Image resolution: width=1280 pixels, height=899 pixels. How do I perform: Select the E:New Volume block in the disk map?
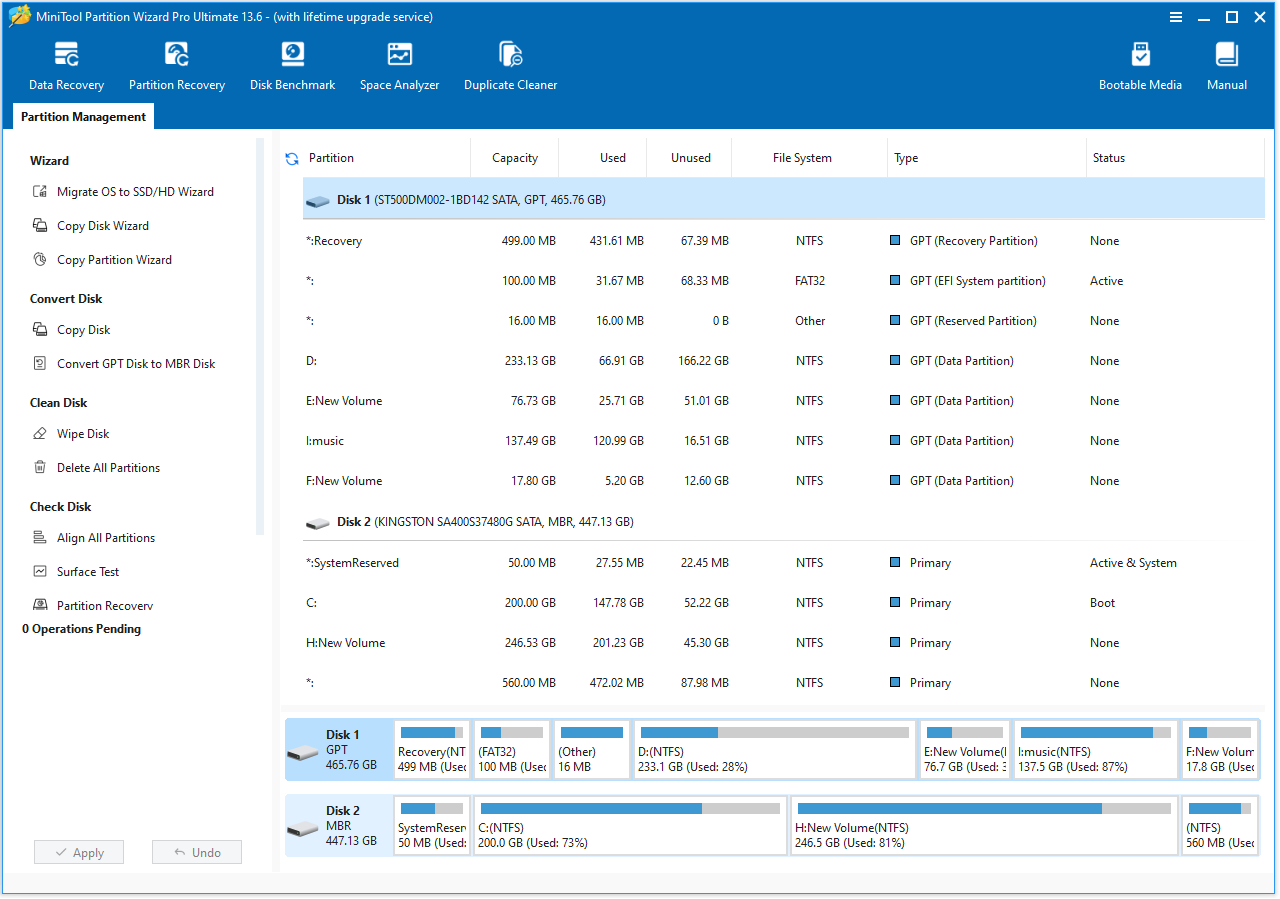964,749
